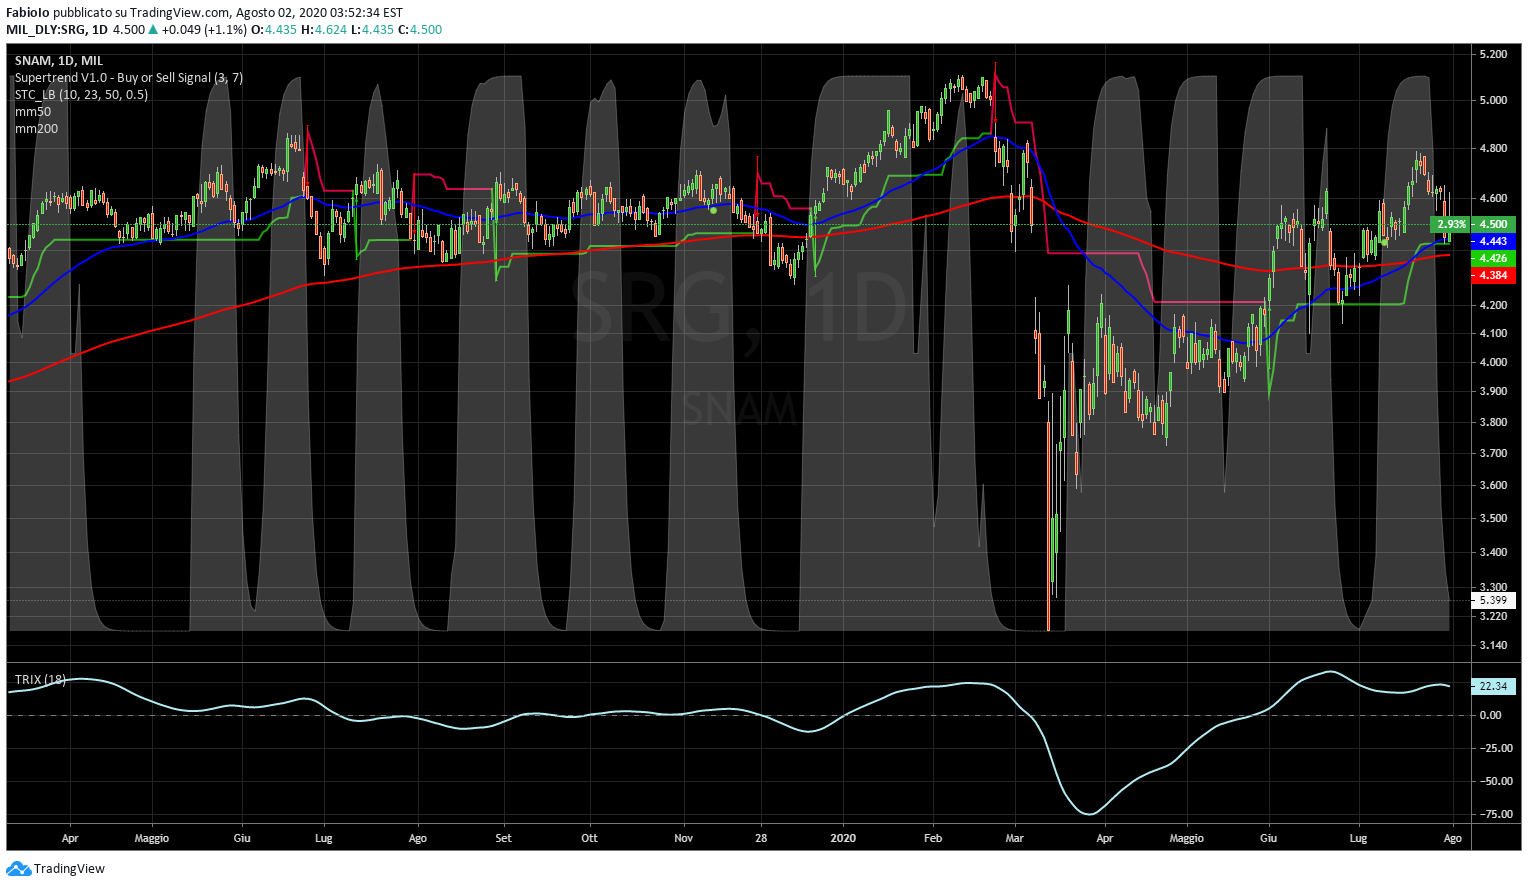Click the Set month label on time axis
The height and width of the screenshot is (887, 1528).
click(503, 838)
